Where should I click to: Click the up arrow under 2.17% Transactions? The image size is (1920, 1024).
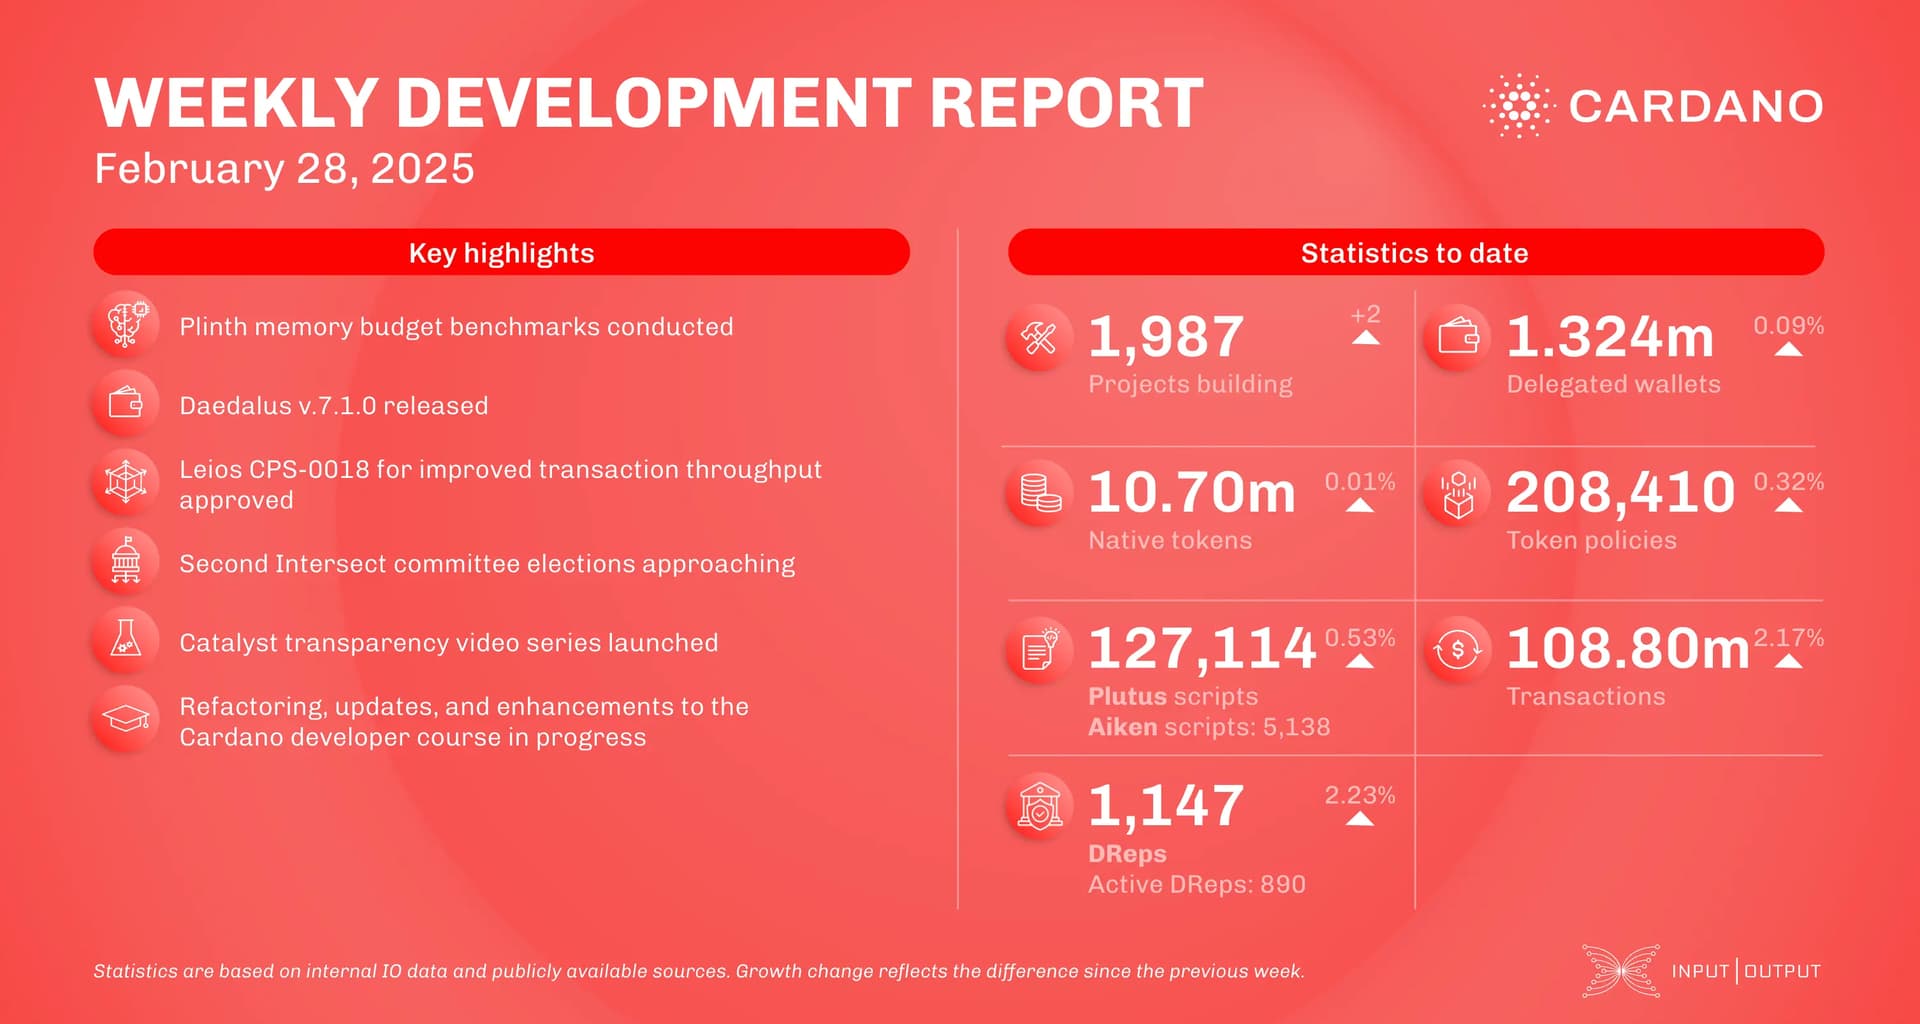tap(1788, 661)
